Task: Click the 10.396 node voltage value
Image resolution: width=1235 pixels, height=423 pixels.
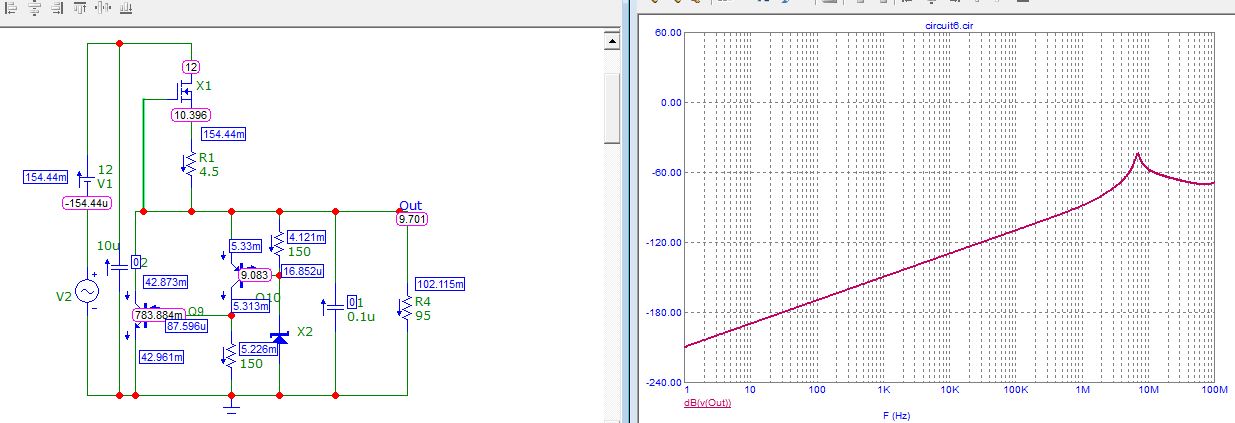Action: tap(191, 115)
